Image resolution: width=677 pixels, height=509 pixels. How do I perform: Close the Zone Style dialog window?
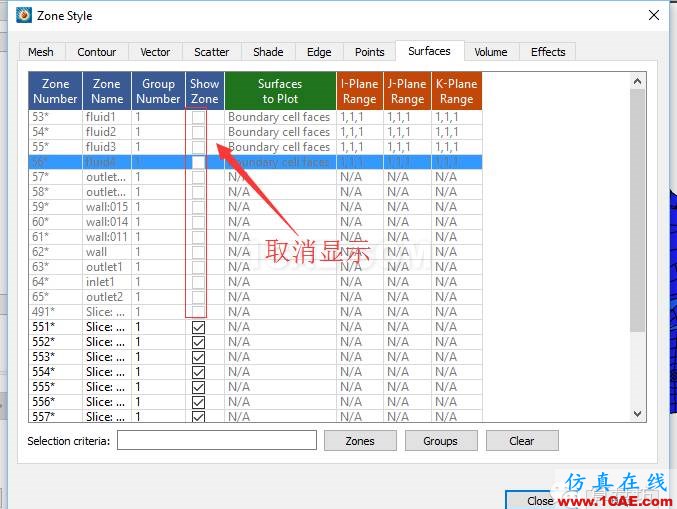click(x=654, y=16)
